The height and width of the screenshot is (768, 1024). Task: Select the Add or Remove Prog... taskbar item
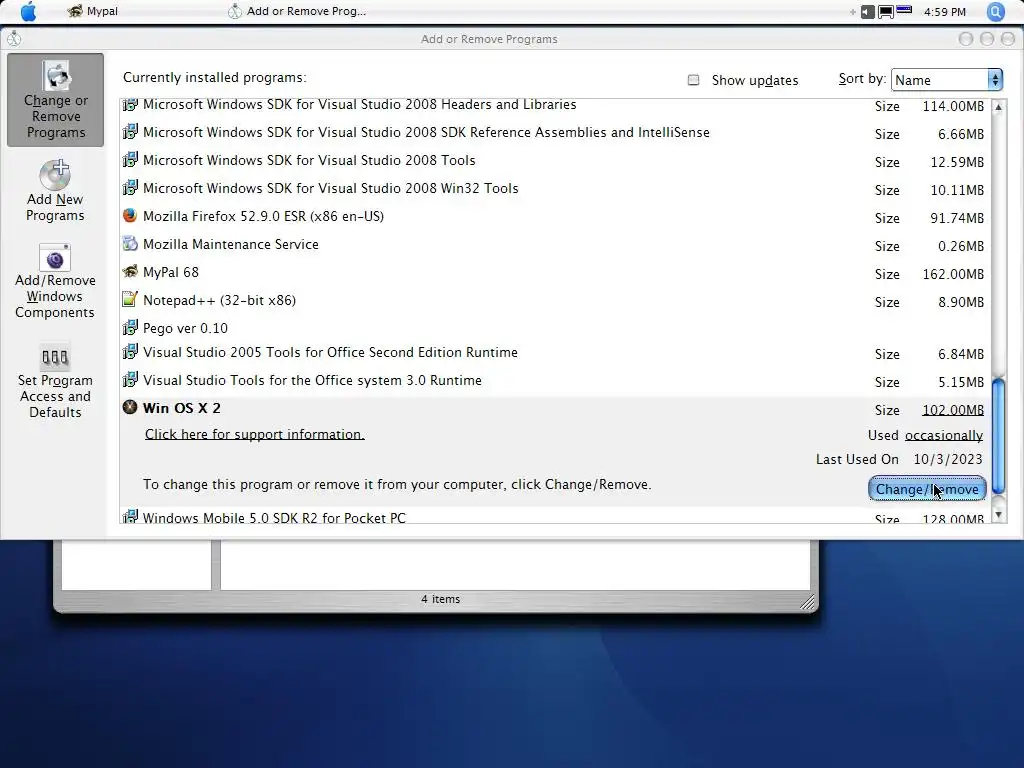pyautogui.click(x=296, y=11)
